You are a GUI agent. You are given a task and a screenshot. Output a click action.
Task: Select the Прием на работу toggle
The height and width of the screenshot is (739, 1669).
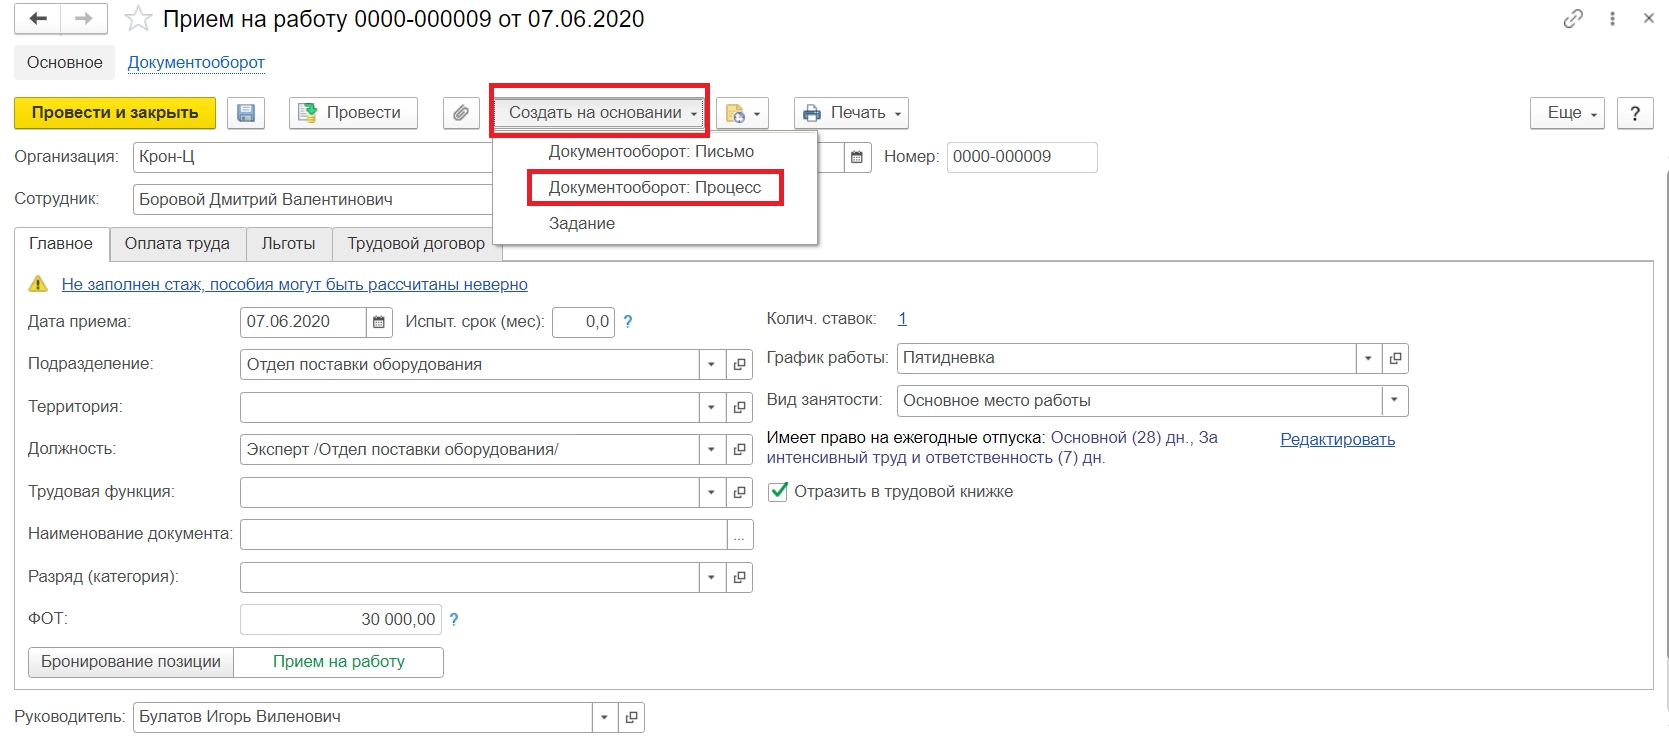(x=339, y=662)
